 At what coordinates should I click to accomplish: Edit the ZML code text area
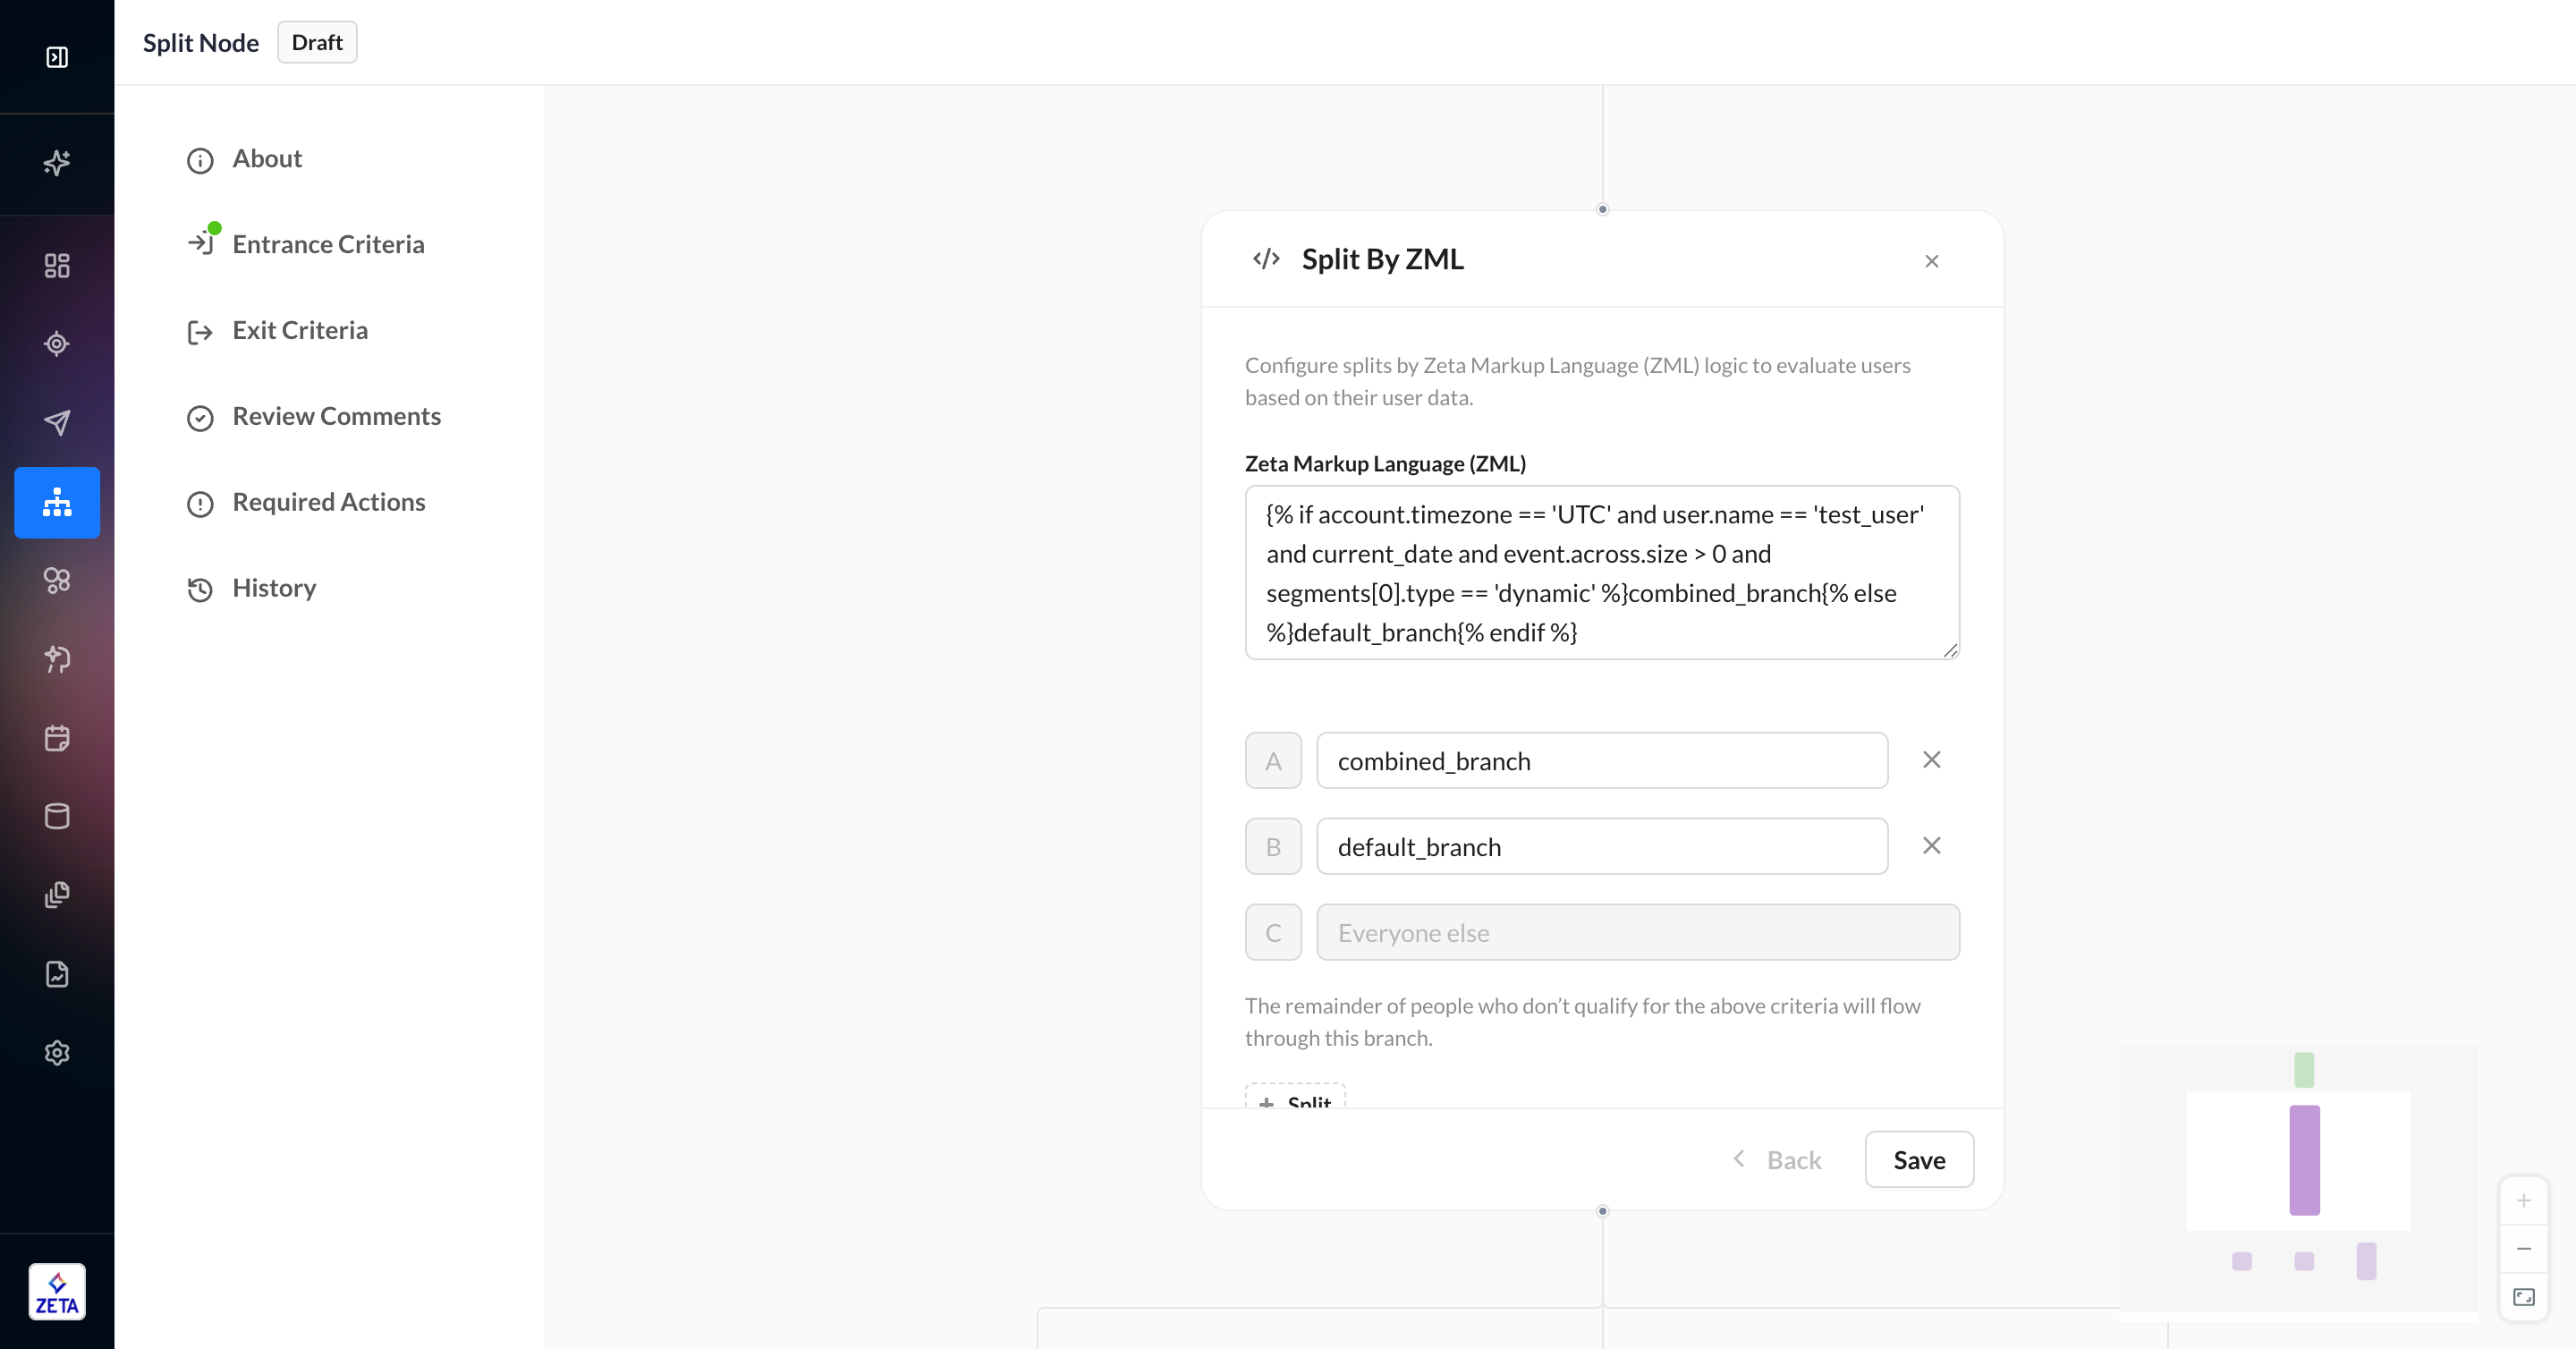(x=1602, y=573)
